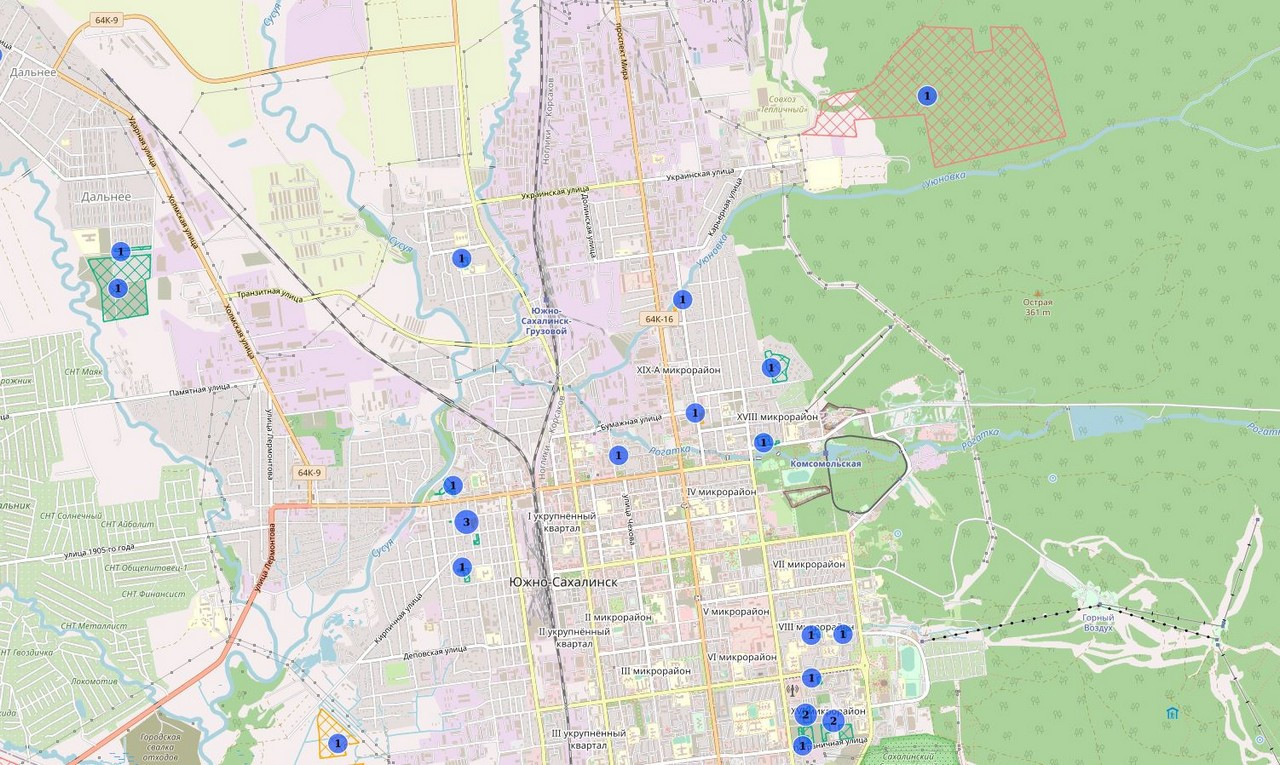Click the 64K-9 shield near улица Лермонтова
1280x765 pixels.
(x=310, y=472)
